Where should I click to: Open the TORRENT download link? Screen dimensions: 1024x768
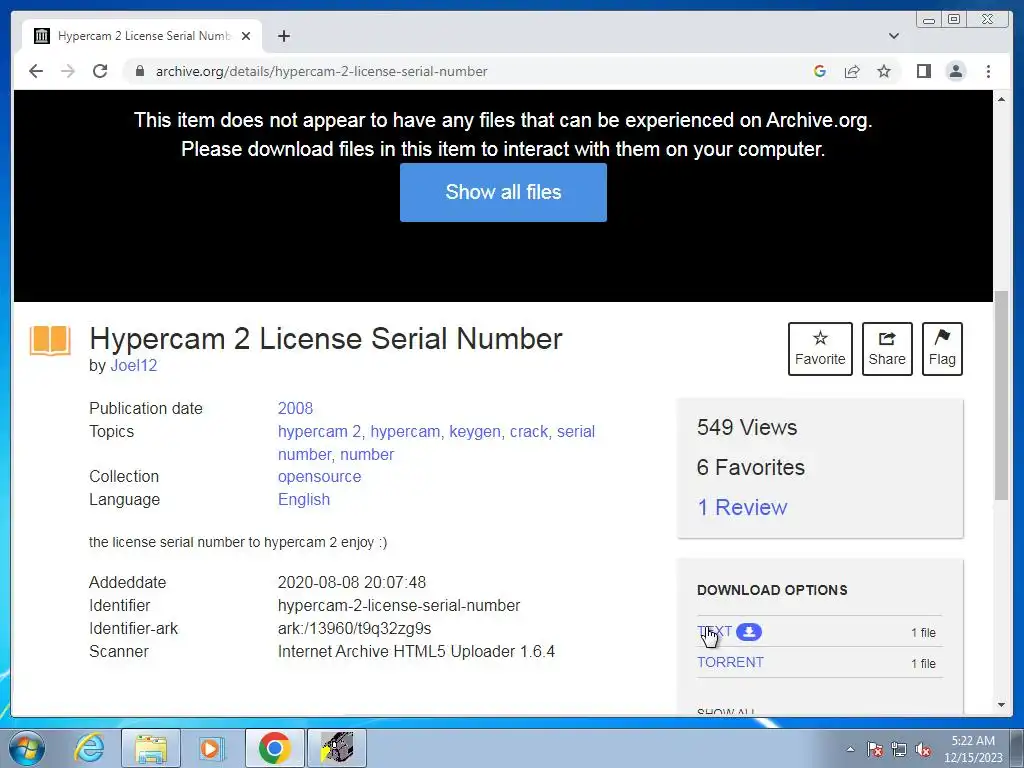pos(730,662)
